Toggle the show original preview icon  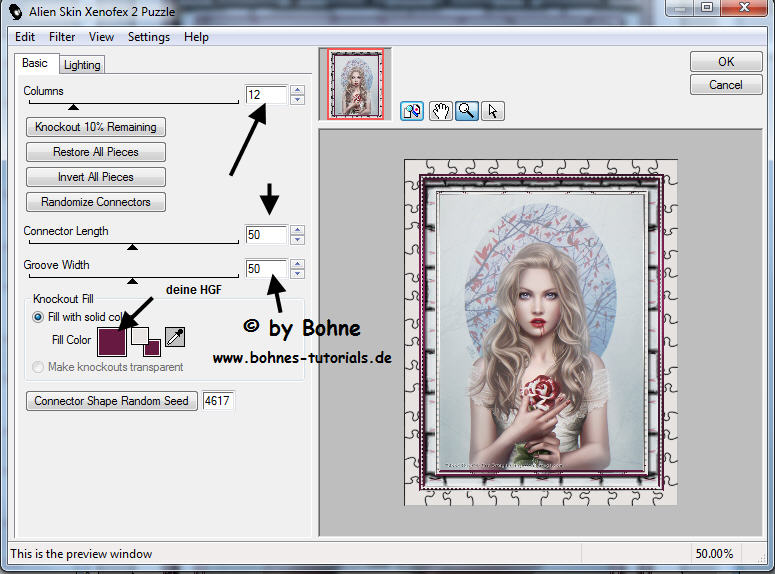[412, 111]
